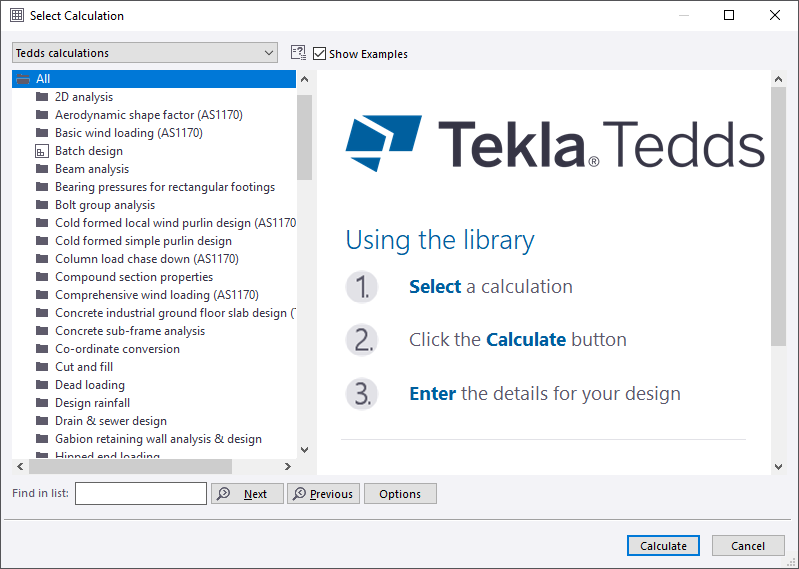
Task: Click folder icon beside Drain & sewer design
Action: click(42, 421)
